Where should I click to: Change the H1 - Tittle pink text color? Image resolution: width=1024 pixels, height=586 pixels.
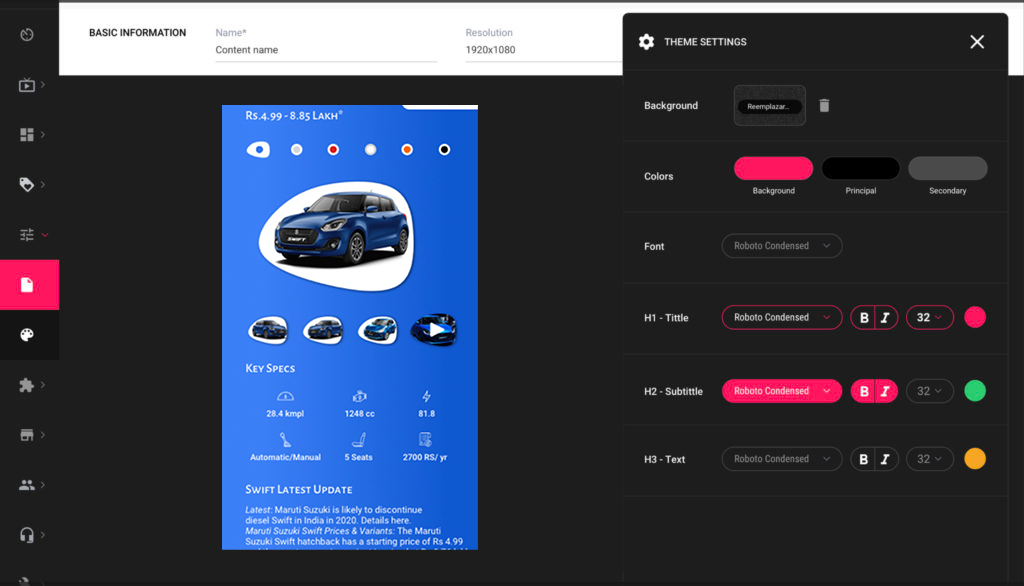pyautogui.click(x=975, y=317)
